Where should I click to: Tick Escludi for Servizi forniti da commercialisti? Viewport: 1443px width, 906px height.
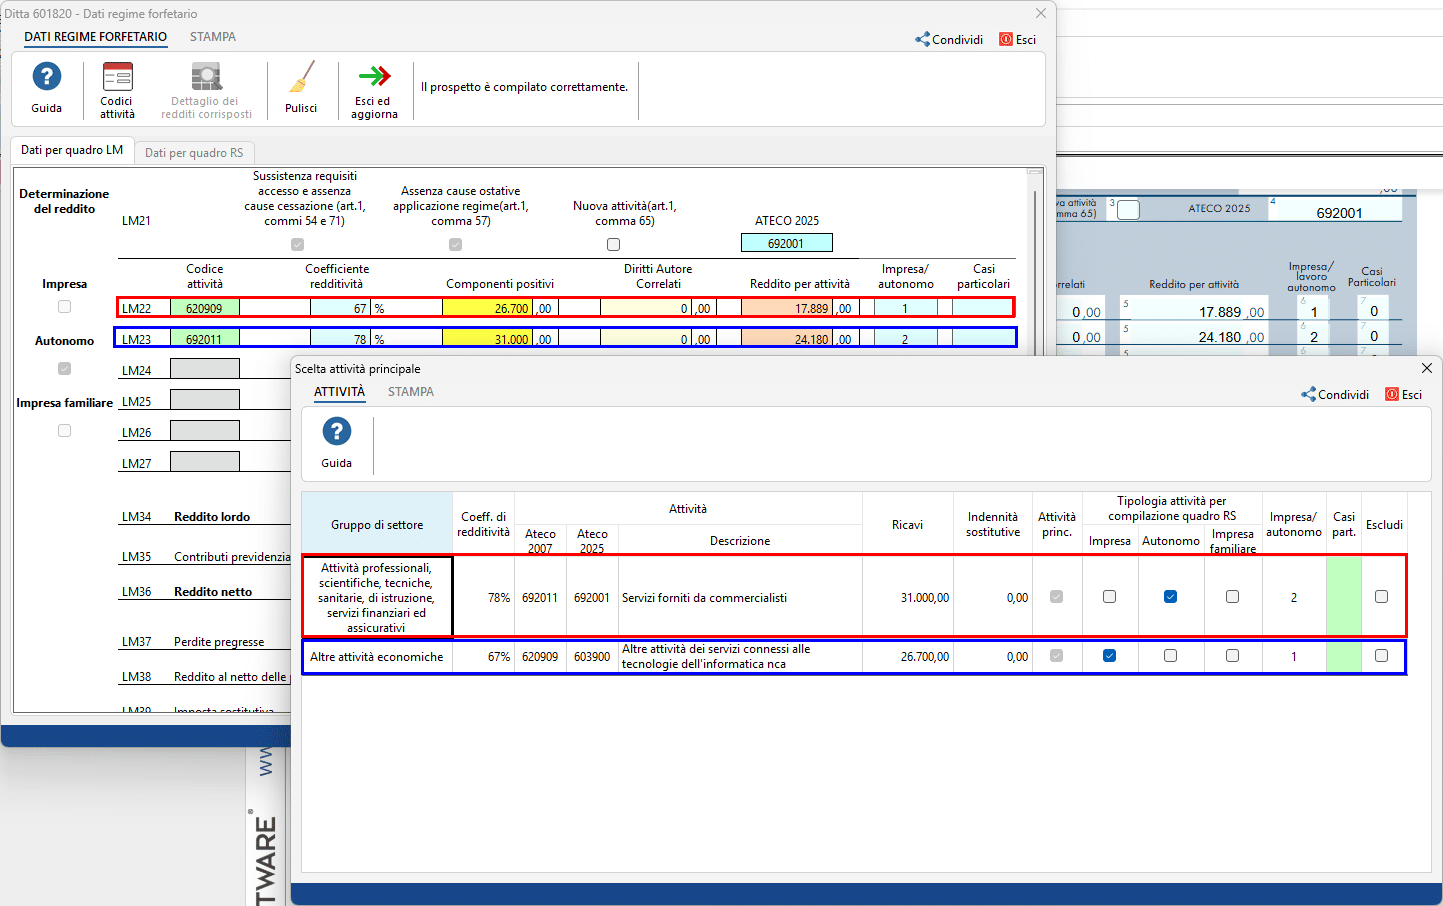coord(1381,597)
